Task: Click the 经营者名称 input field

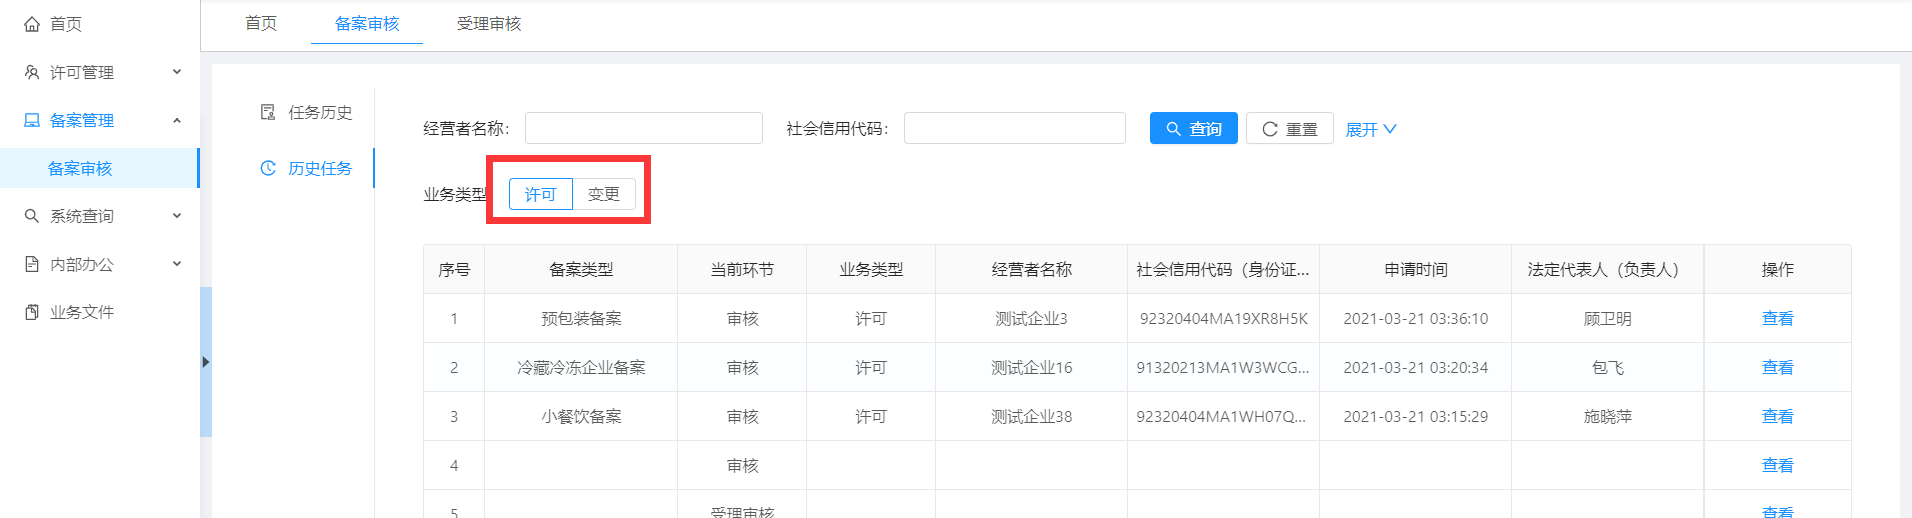Action: pyautogui.click(x=643, y=128)
